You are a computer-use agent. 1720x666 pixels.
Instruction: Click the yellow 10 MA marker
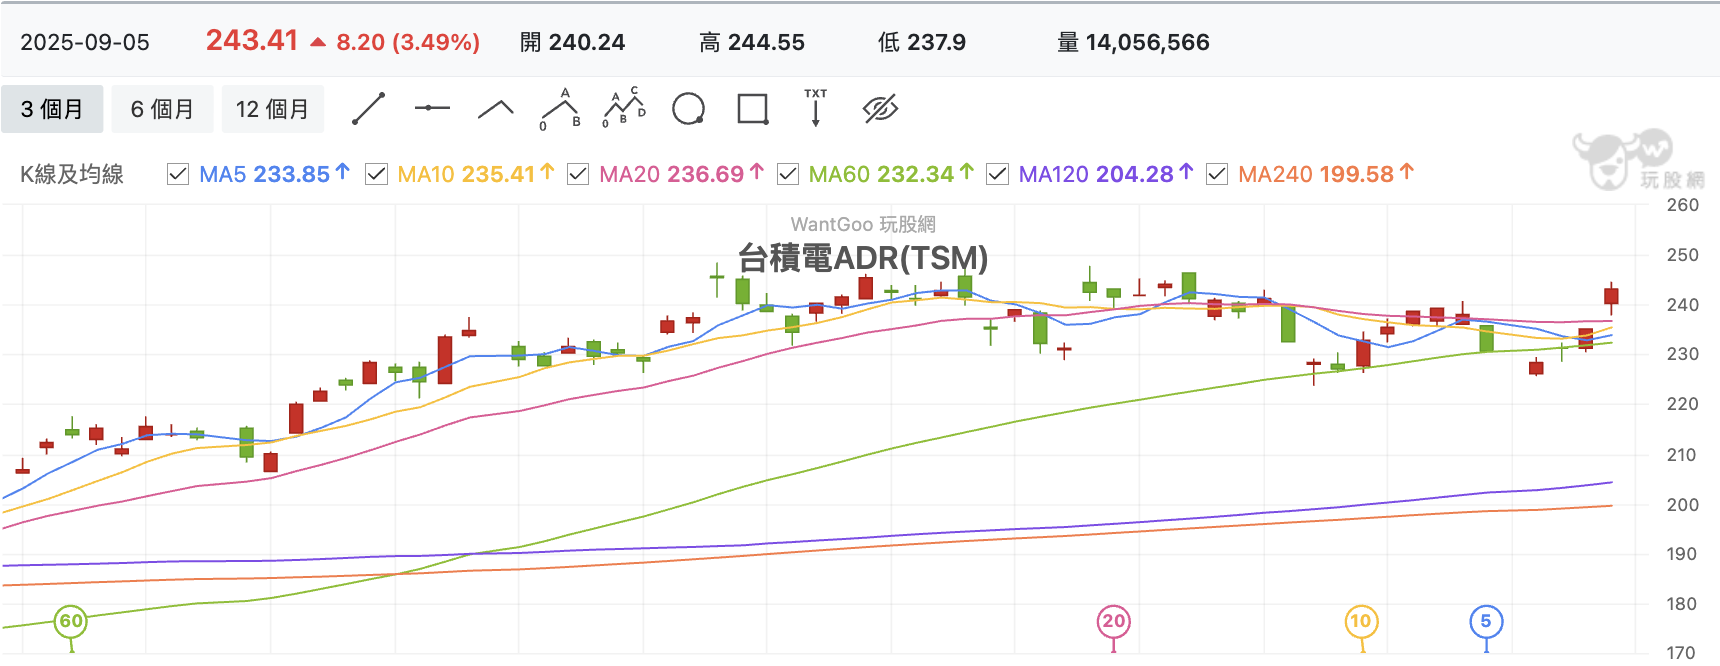[x=1361, y=621]
